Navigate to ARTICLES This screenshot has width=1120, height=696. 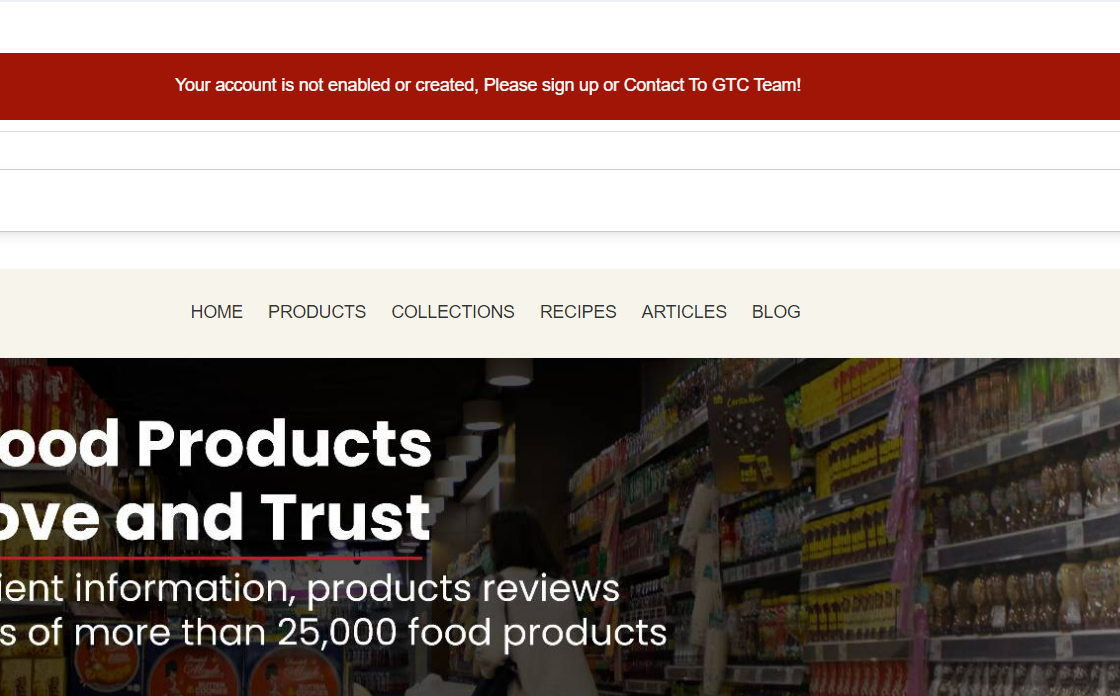pos(684,312)
